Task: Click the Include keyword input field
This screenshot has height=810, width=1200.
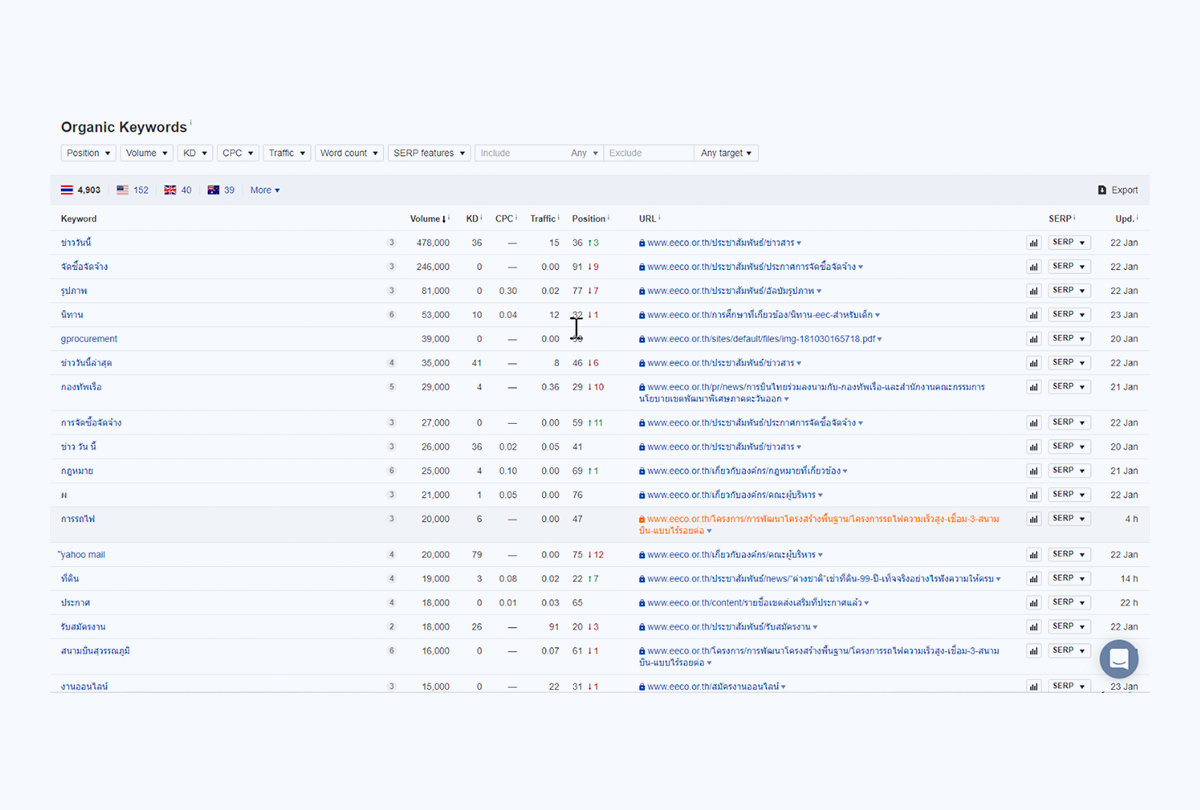Action: tap(520, 153)
